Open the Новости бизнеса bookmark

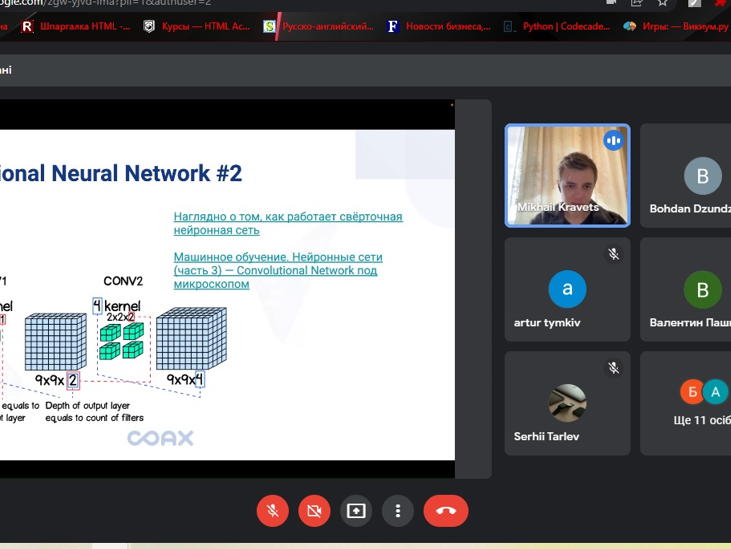tap(438, 27)
